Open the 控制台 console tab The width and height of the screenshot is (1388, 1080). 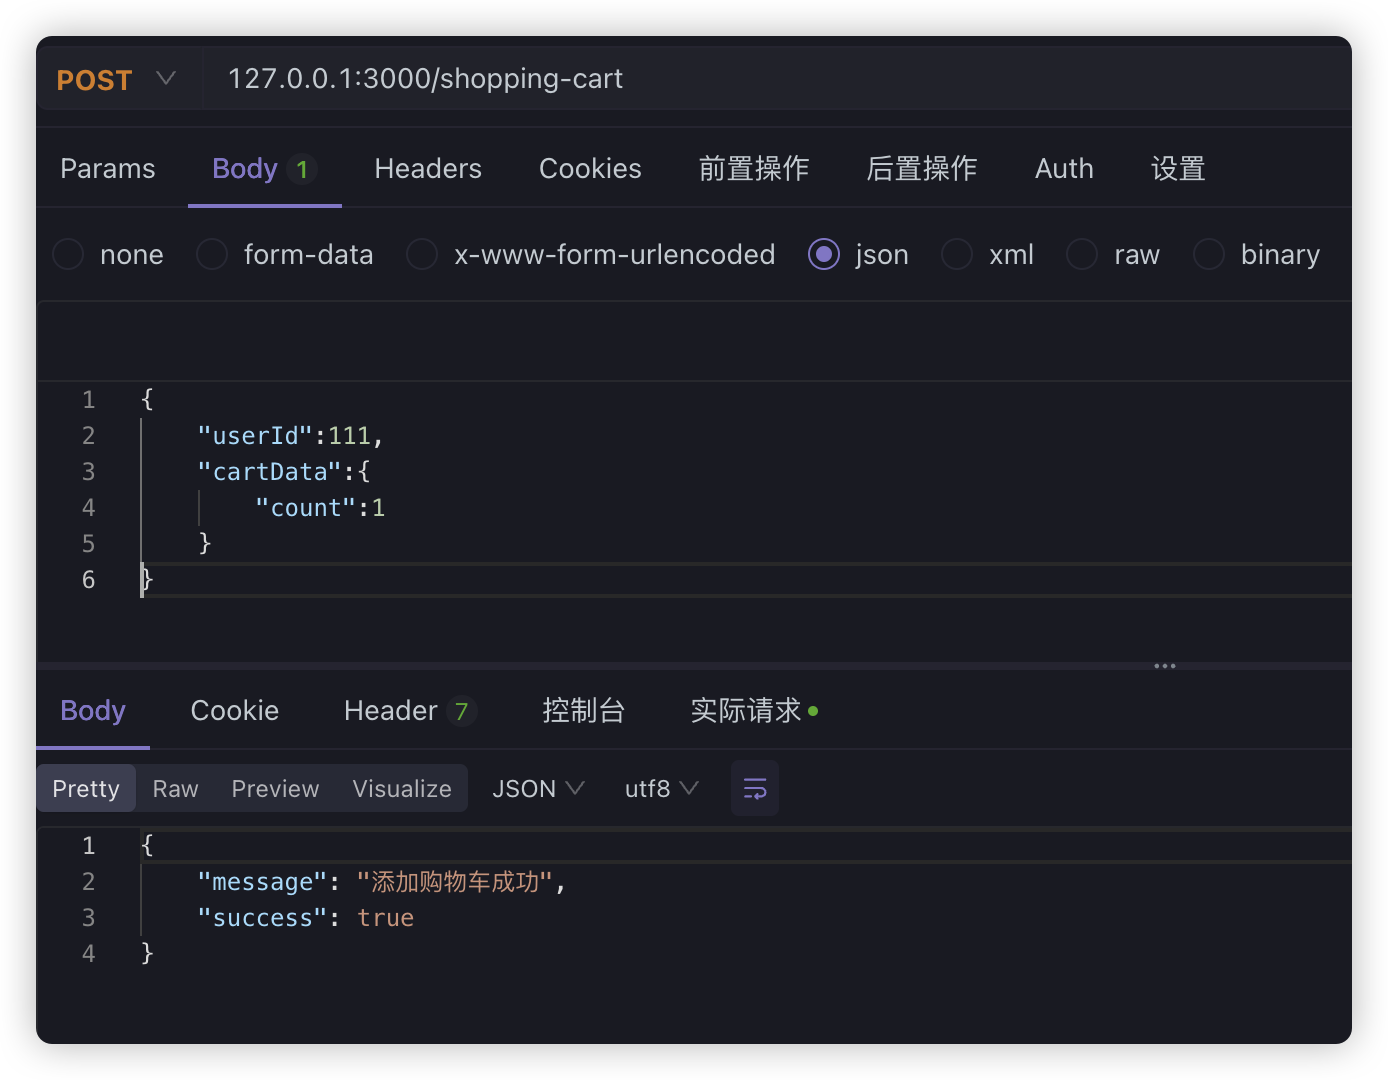(584, 710)
